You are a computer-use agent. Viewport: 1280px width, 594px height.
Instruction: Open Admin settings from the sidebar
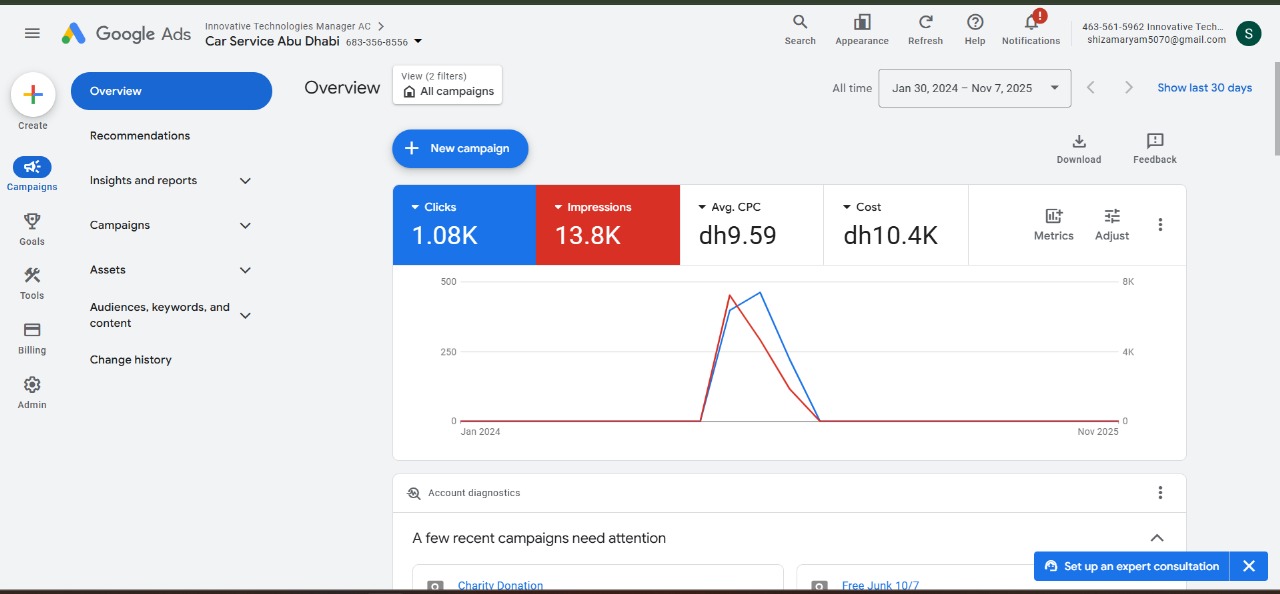coord(31,390)
